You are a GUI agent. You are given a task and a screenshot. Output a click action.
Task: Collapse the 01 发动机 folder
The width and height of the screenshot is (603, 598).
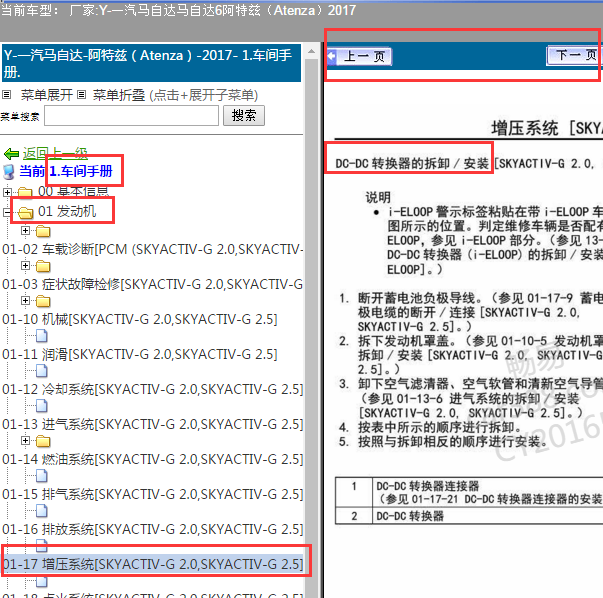tap(7, 212)
